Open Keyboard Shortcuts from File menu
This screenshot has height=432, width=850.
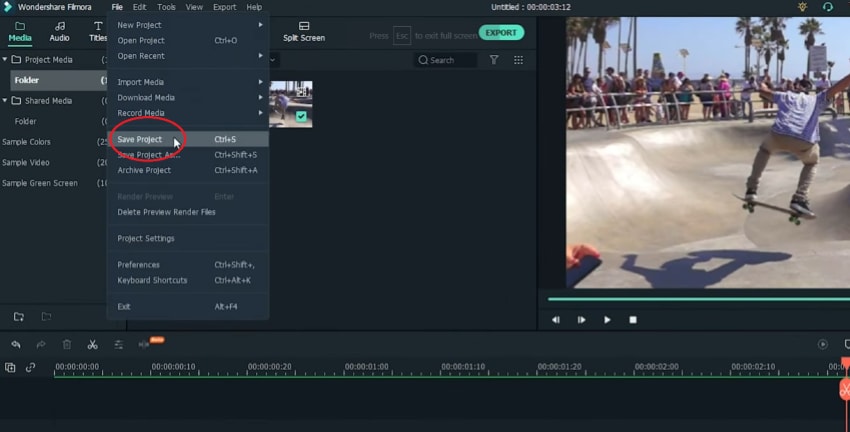[188, 280]
